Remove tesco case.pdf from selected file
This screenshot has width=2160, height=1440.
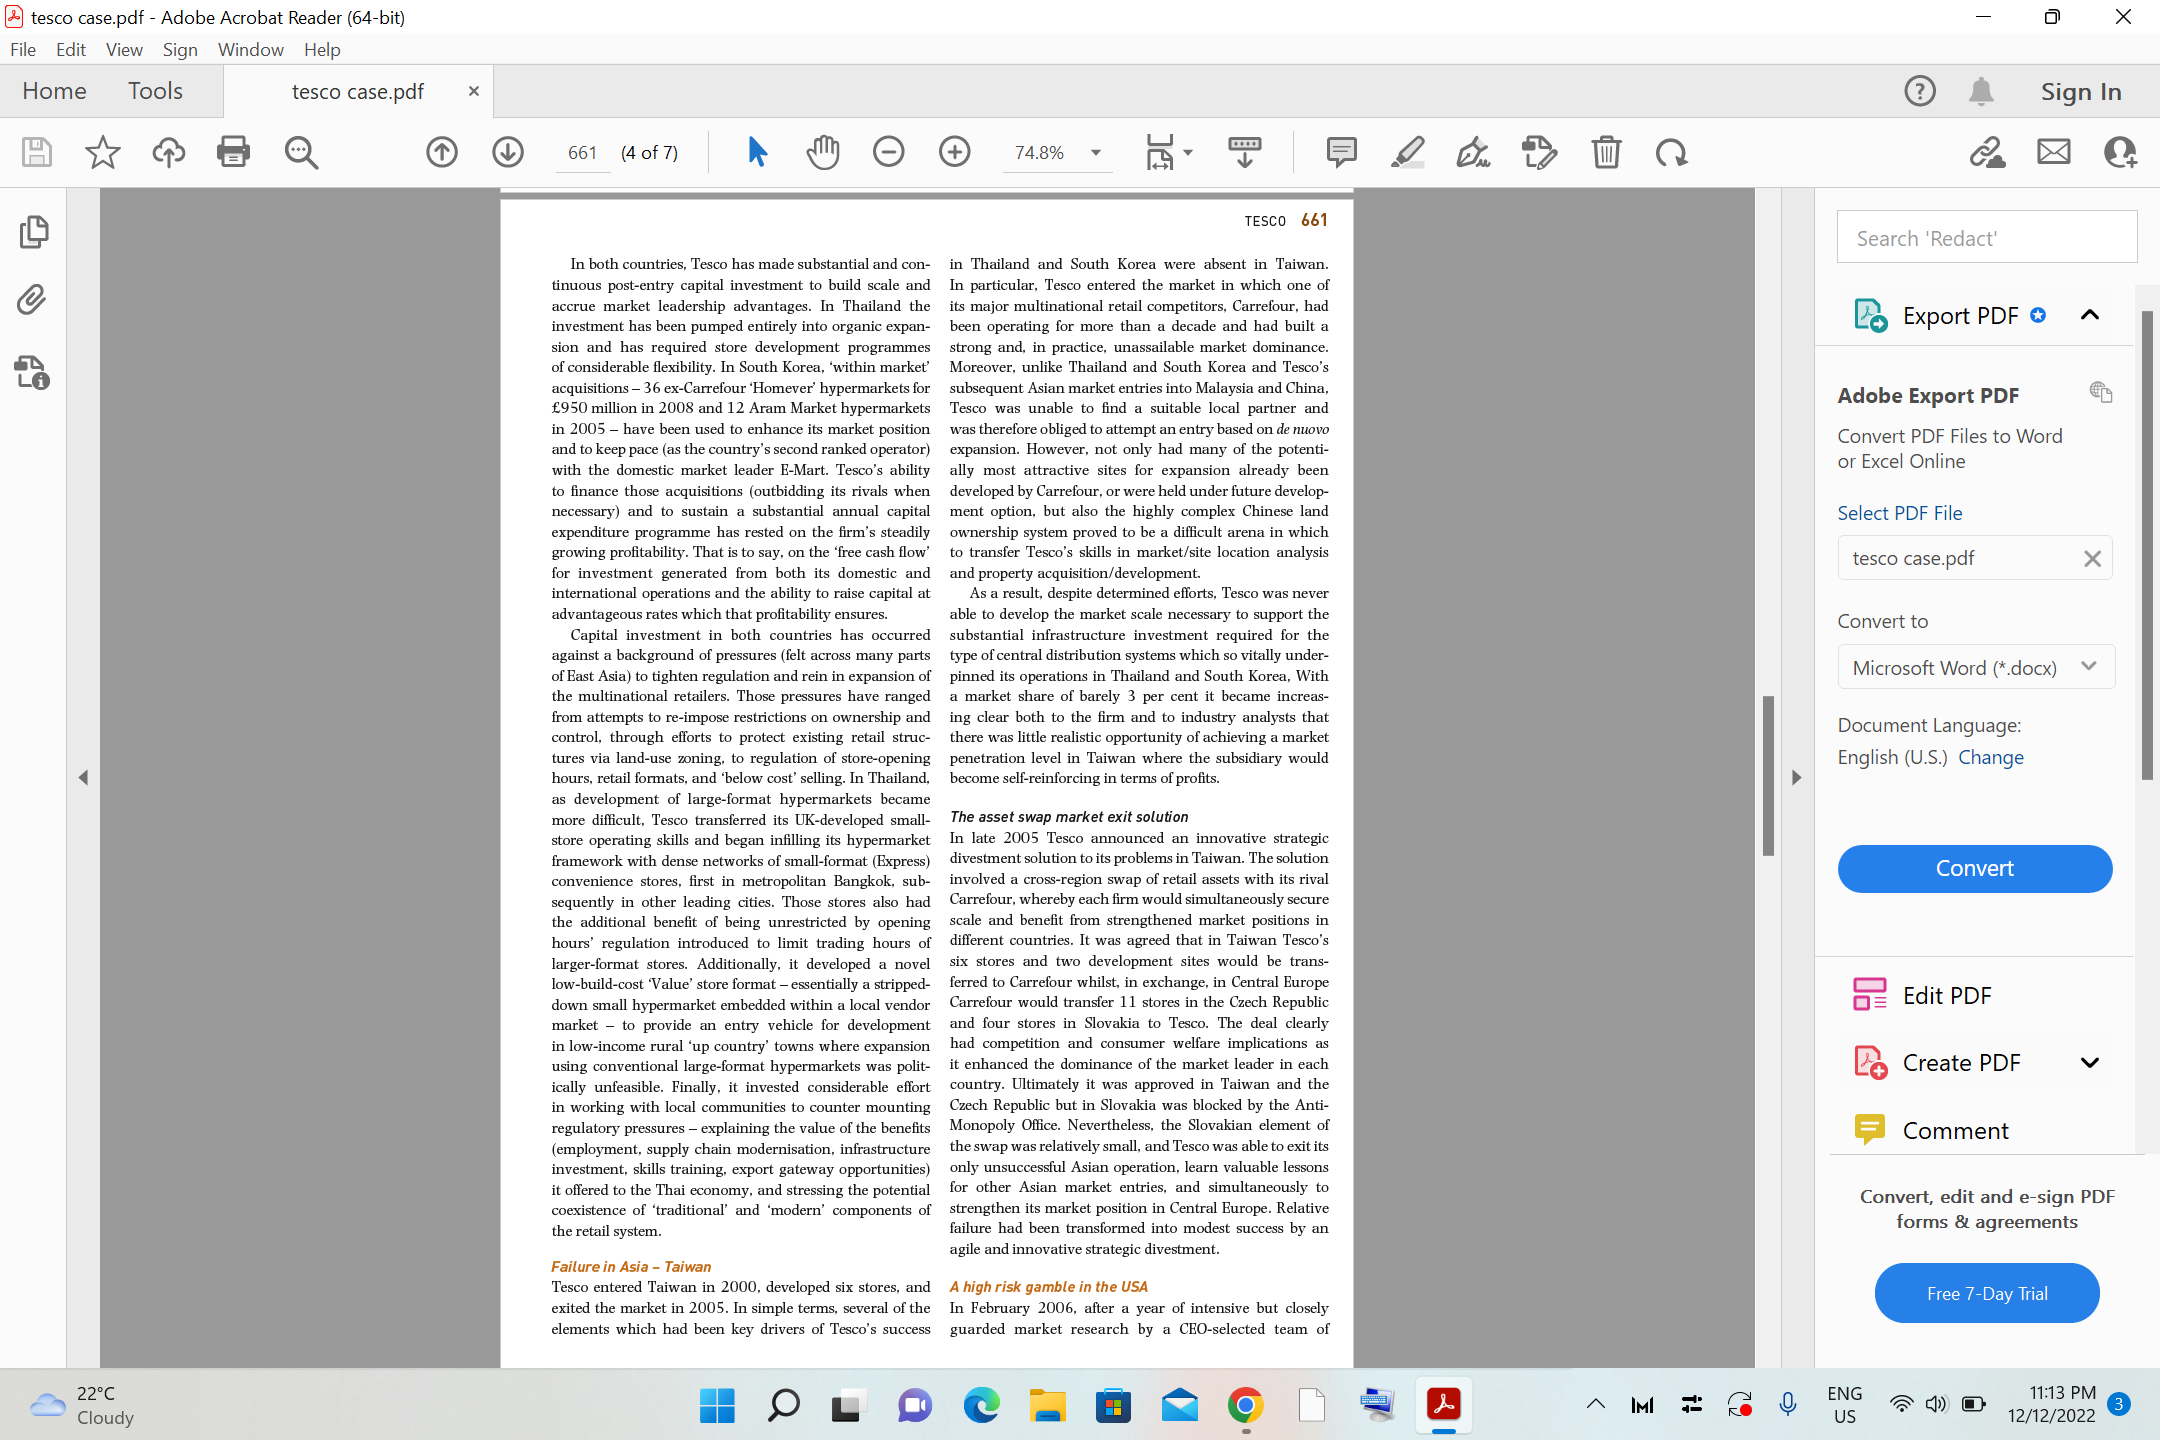click(2091, 559)
